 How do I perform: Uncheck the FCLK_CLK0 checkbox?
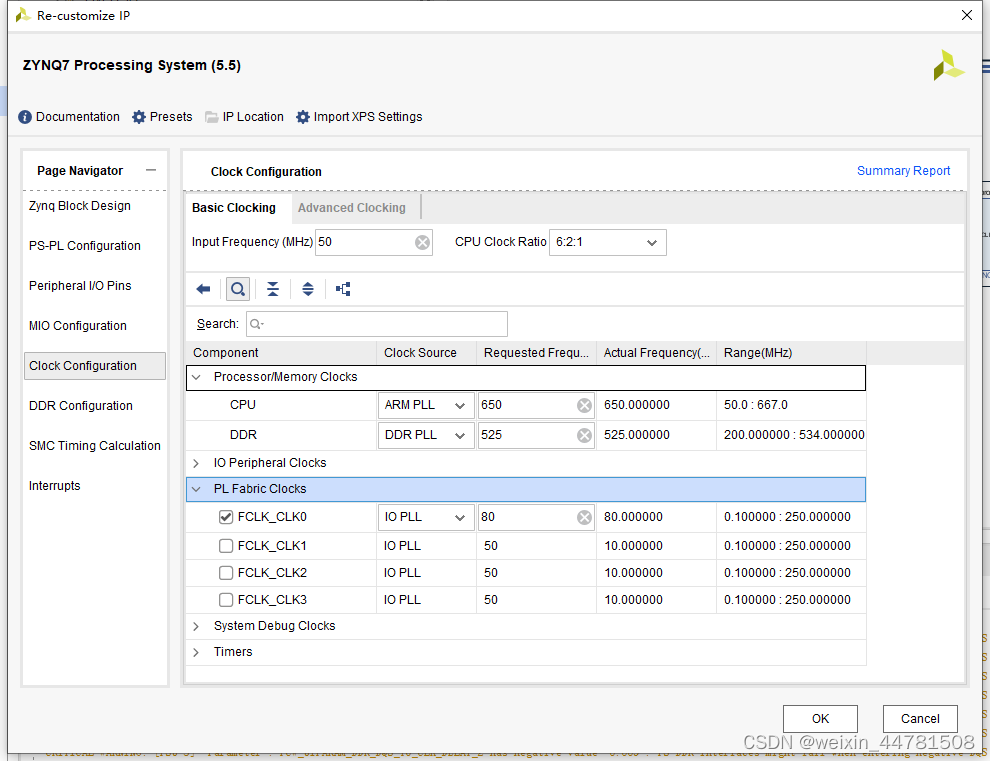(226, 517)
